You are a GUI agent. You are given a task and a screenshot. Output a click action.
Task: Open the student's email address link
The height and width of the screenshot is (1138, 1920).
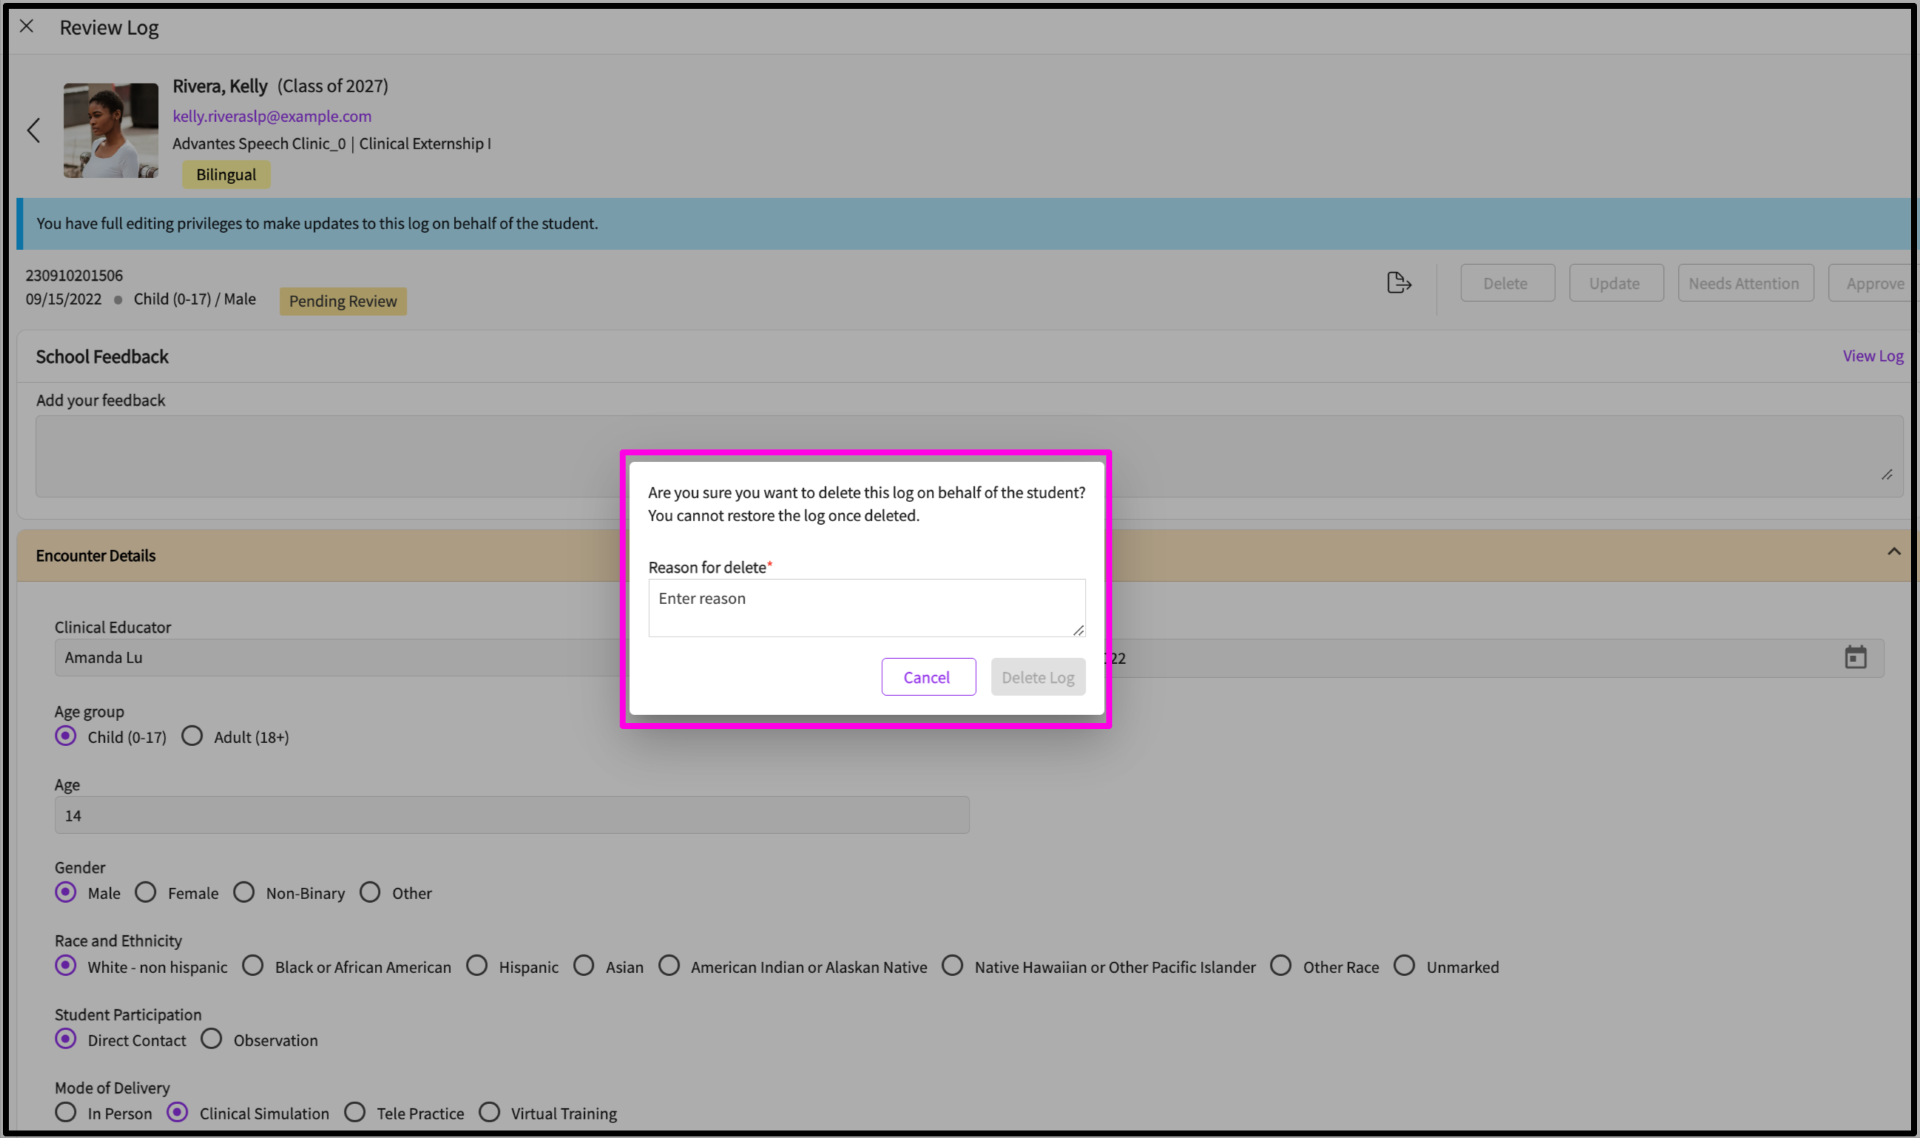pyautogui.click(x=272, y=116)
